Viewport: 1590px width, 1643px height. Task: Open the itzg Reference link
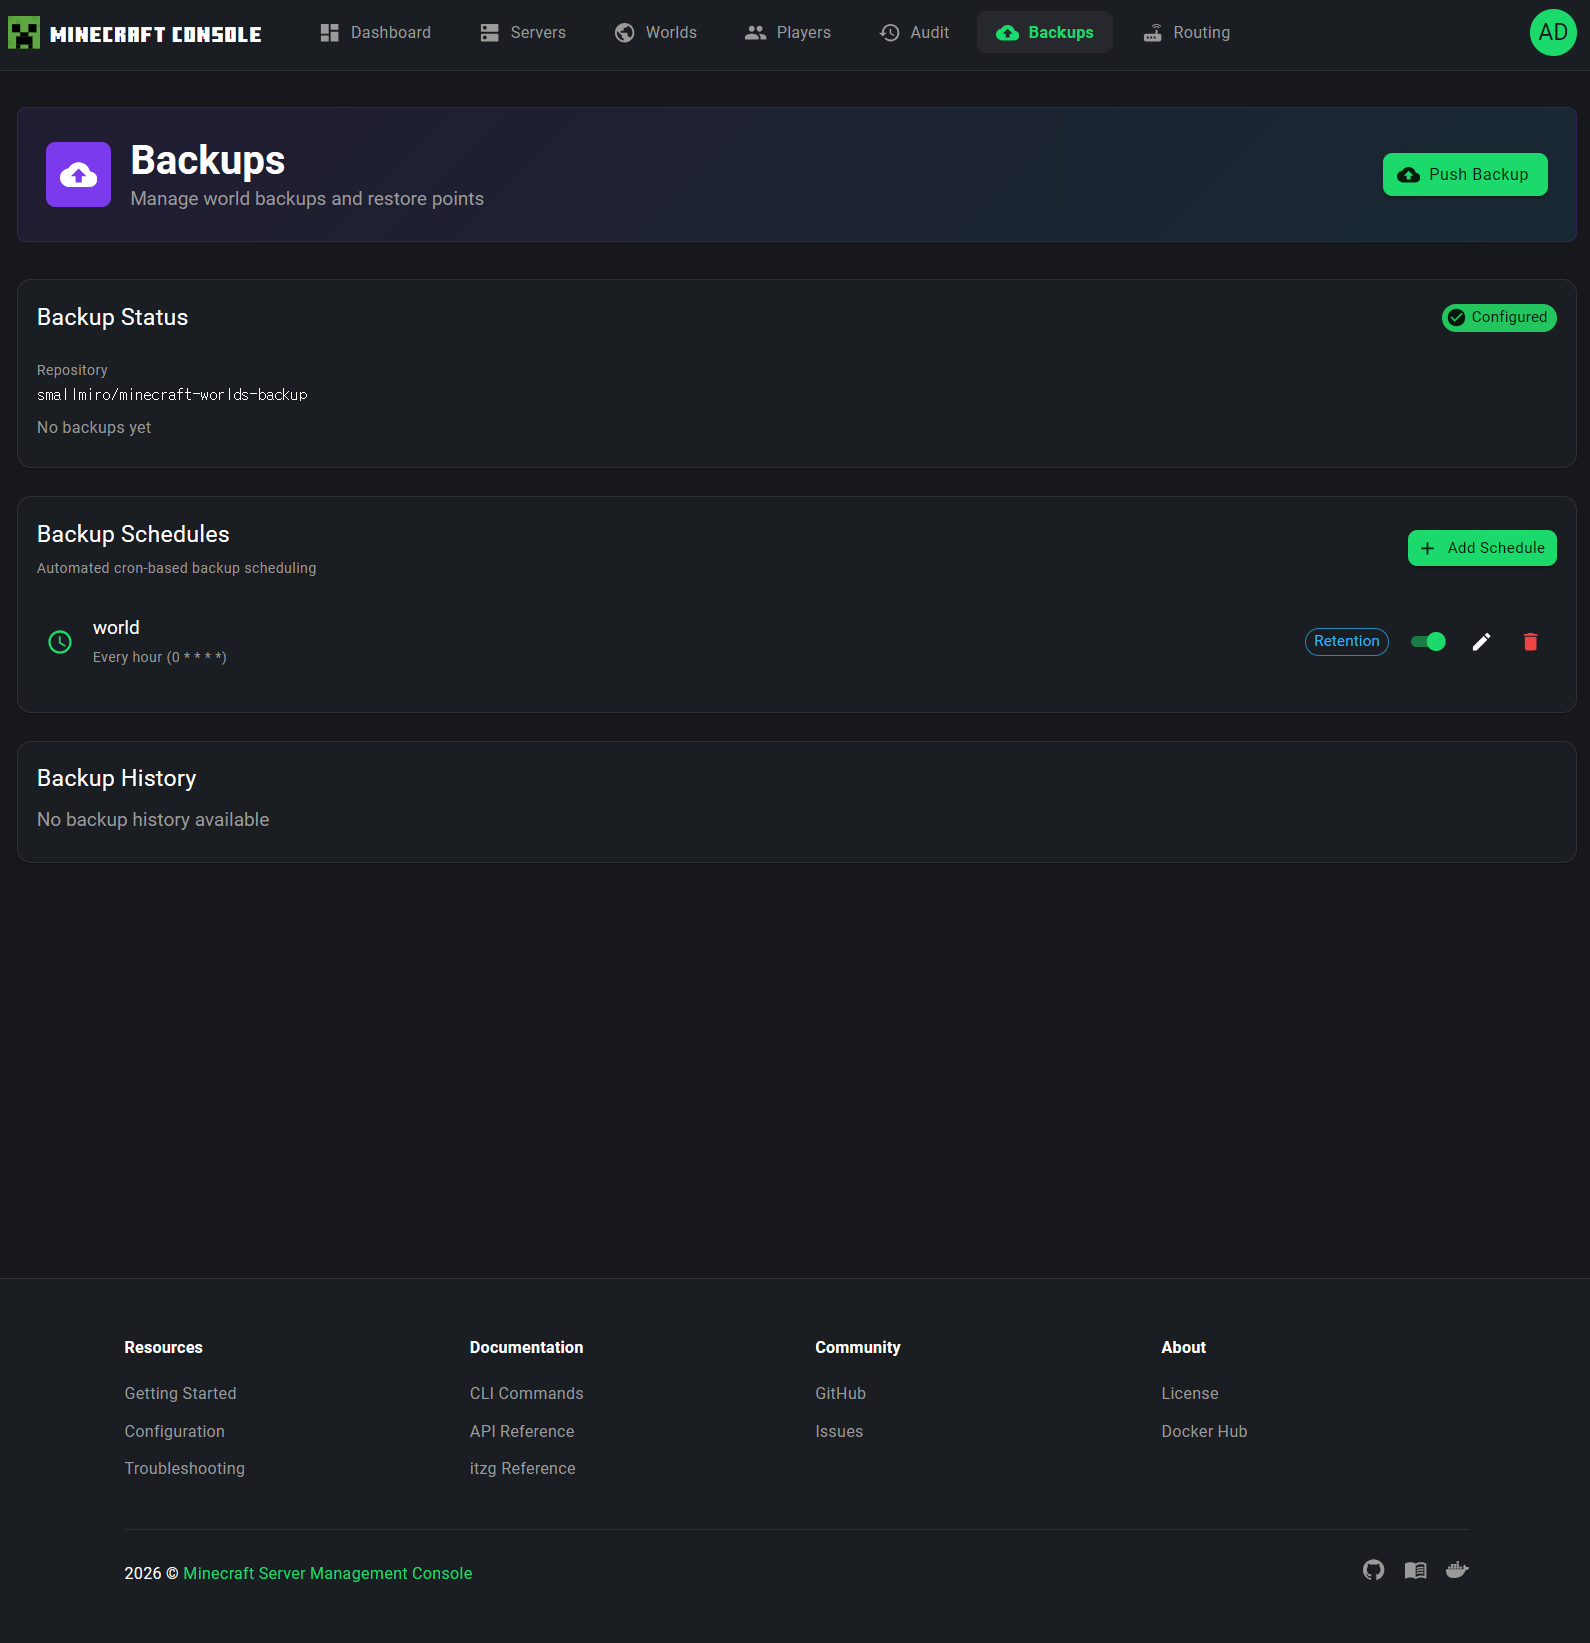[x=522, y=1469]
